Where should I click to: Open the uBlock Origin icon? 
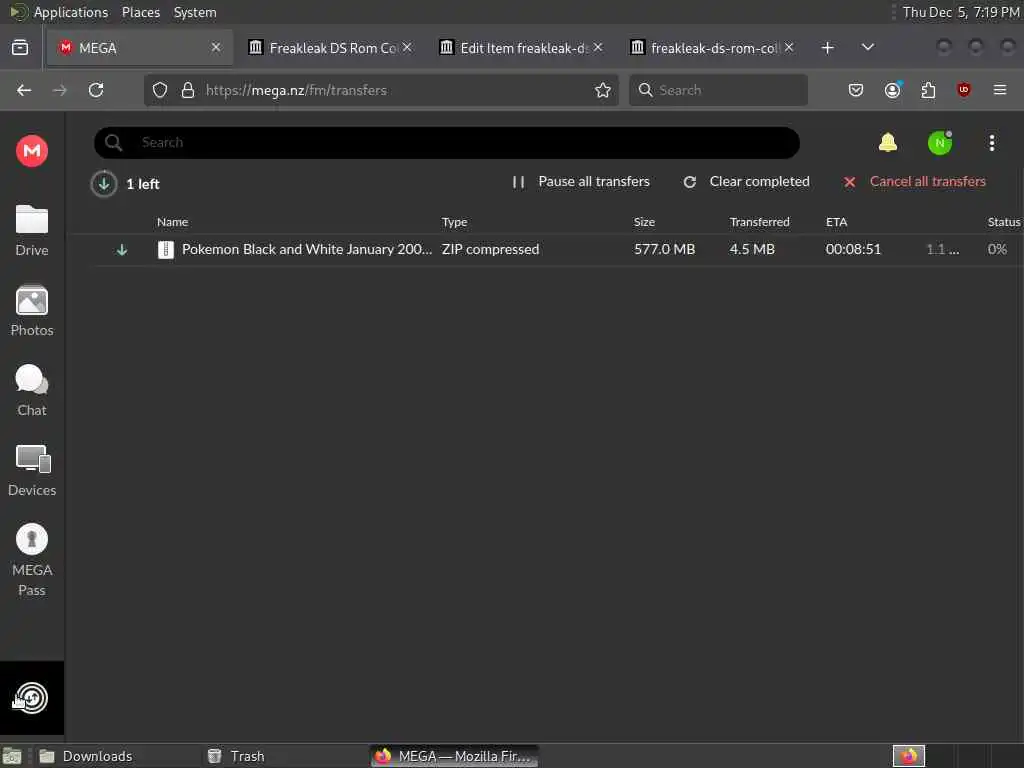(964, 90)
